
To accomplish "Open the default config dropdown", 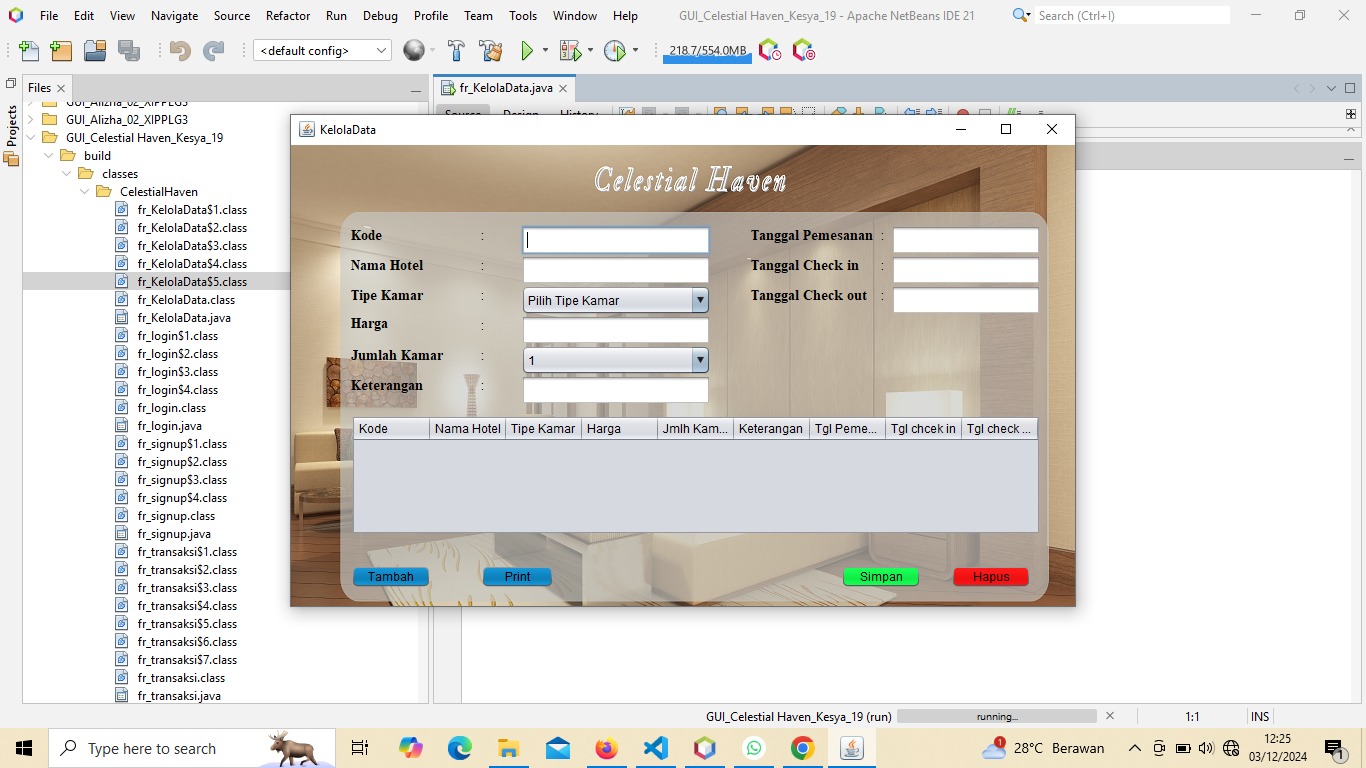I will click(x=322, y=51).
